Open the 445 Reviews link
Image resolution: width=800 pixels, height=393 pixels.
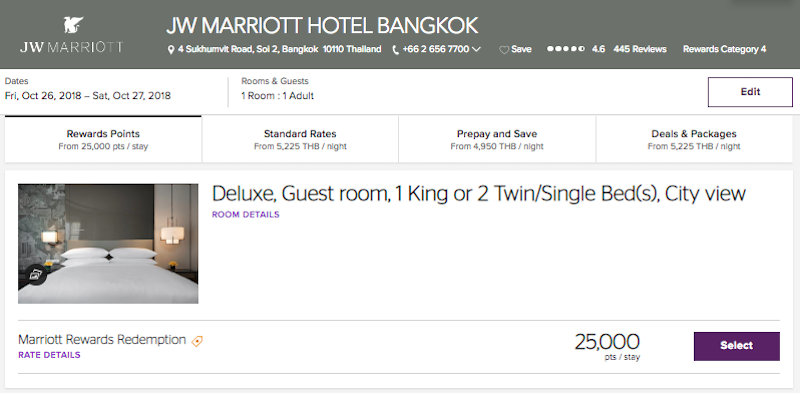640,50
